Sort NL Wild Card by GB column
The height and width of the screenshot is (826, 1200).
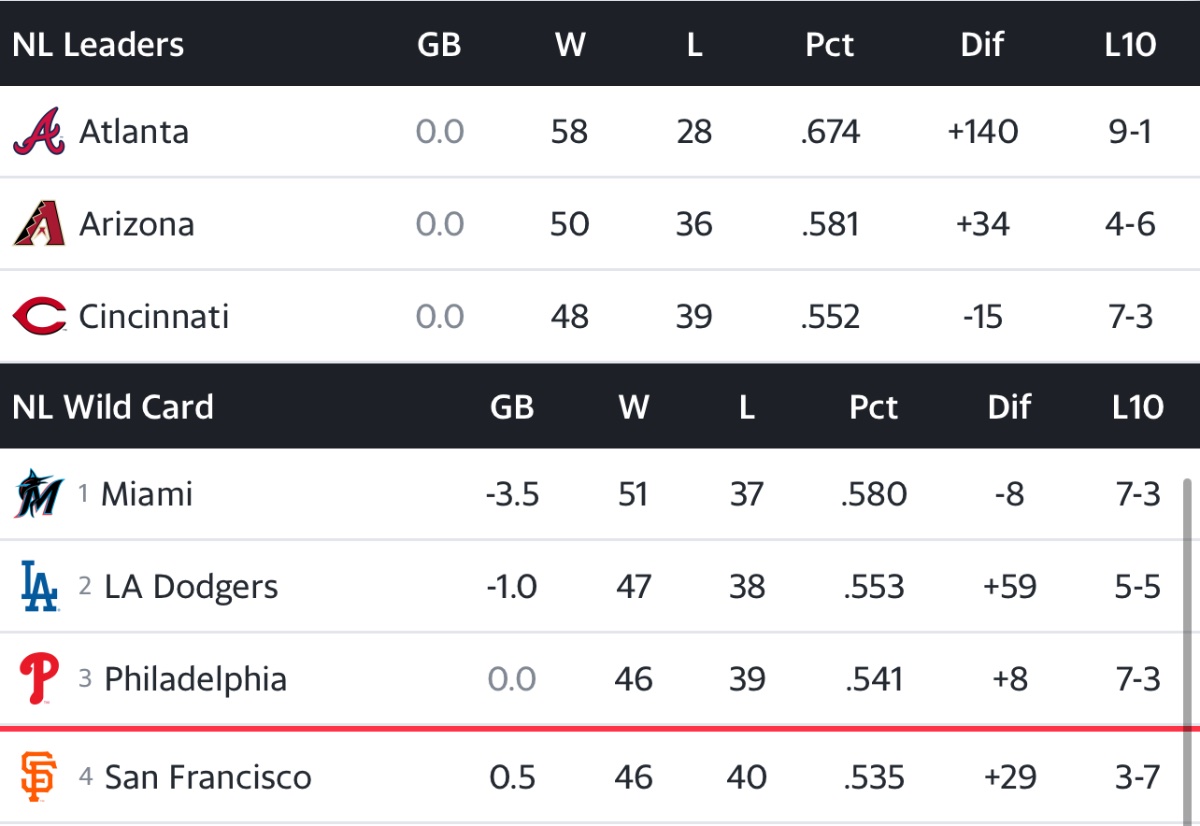click(x=512, y=407)
